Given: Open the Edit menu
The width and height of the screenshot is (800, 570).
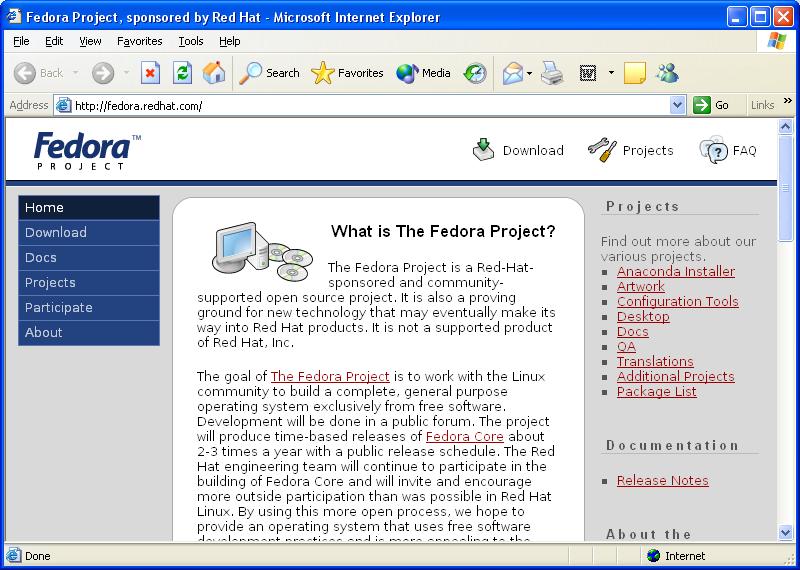Looking at the screenshot, I should (54, 41).
